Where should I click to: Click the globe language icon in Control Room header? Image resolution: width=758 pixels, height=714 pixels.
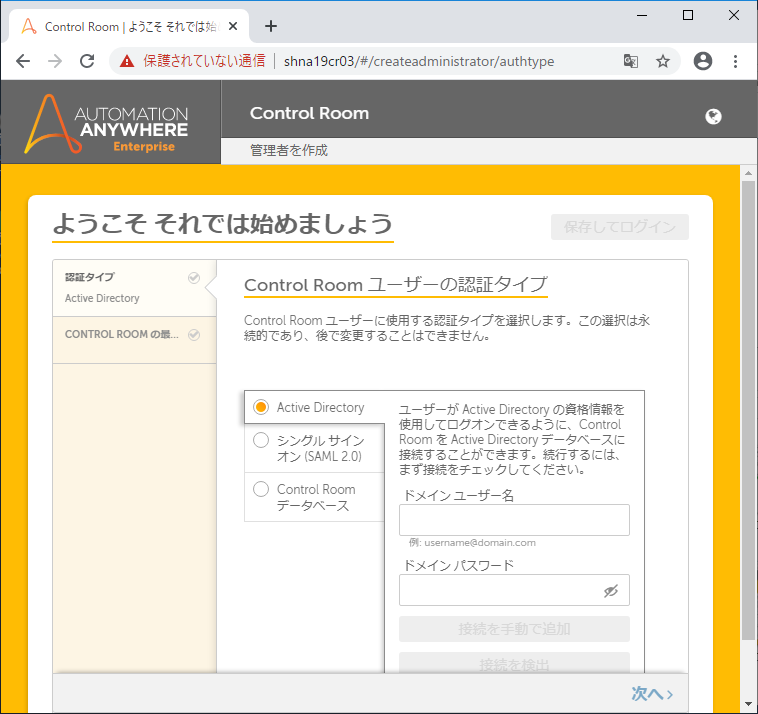713,117
